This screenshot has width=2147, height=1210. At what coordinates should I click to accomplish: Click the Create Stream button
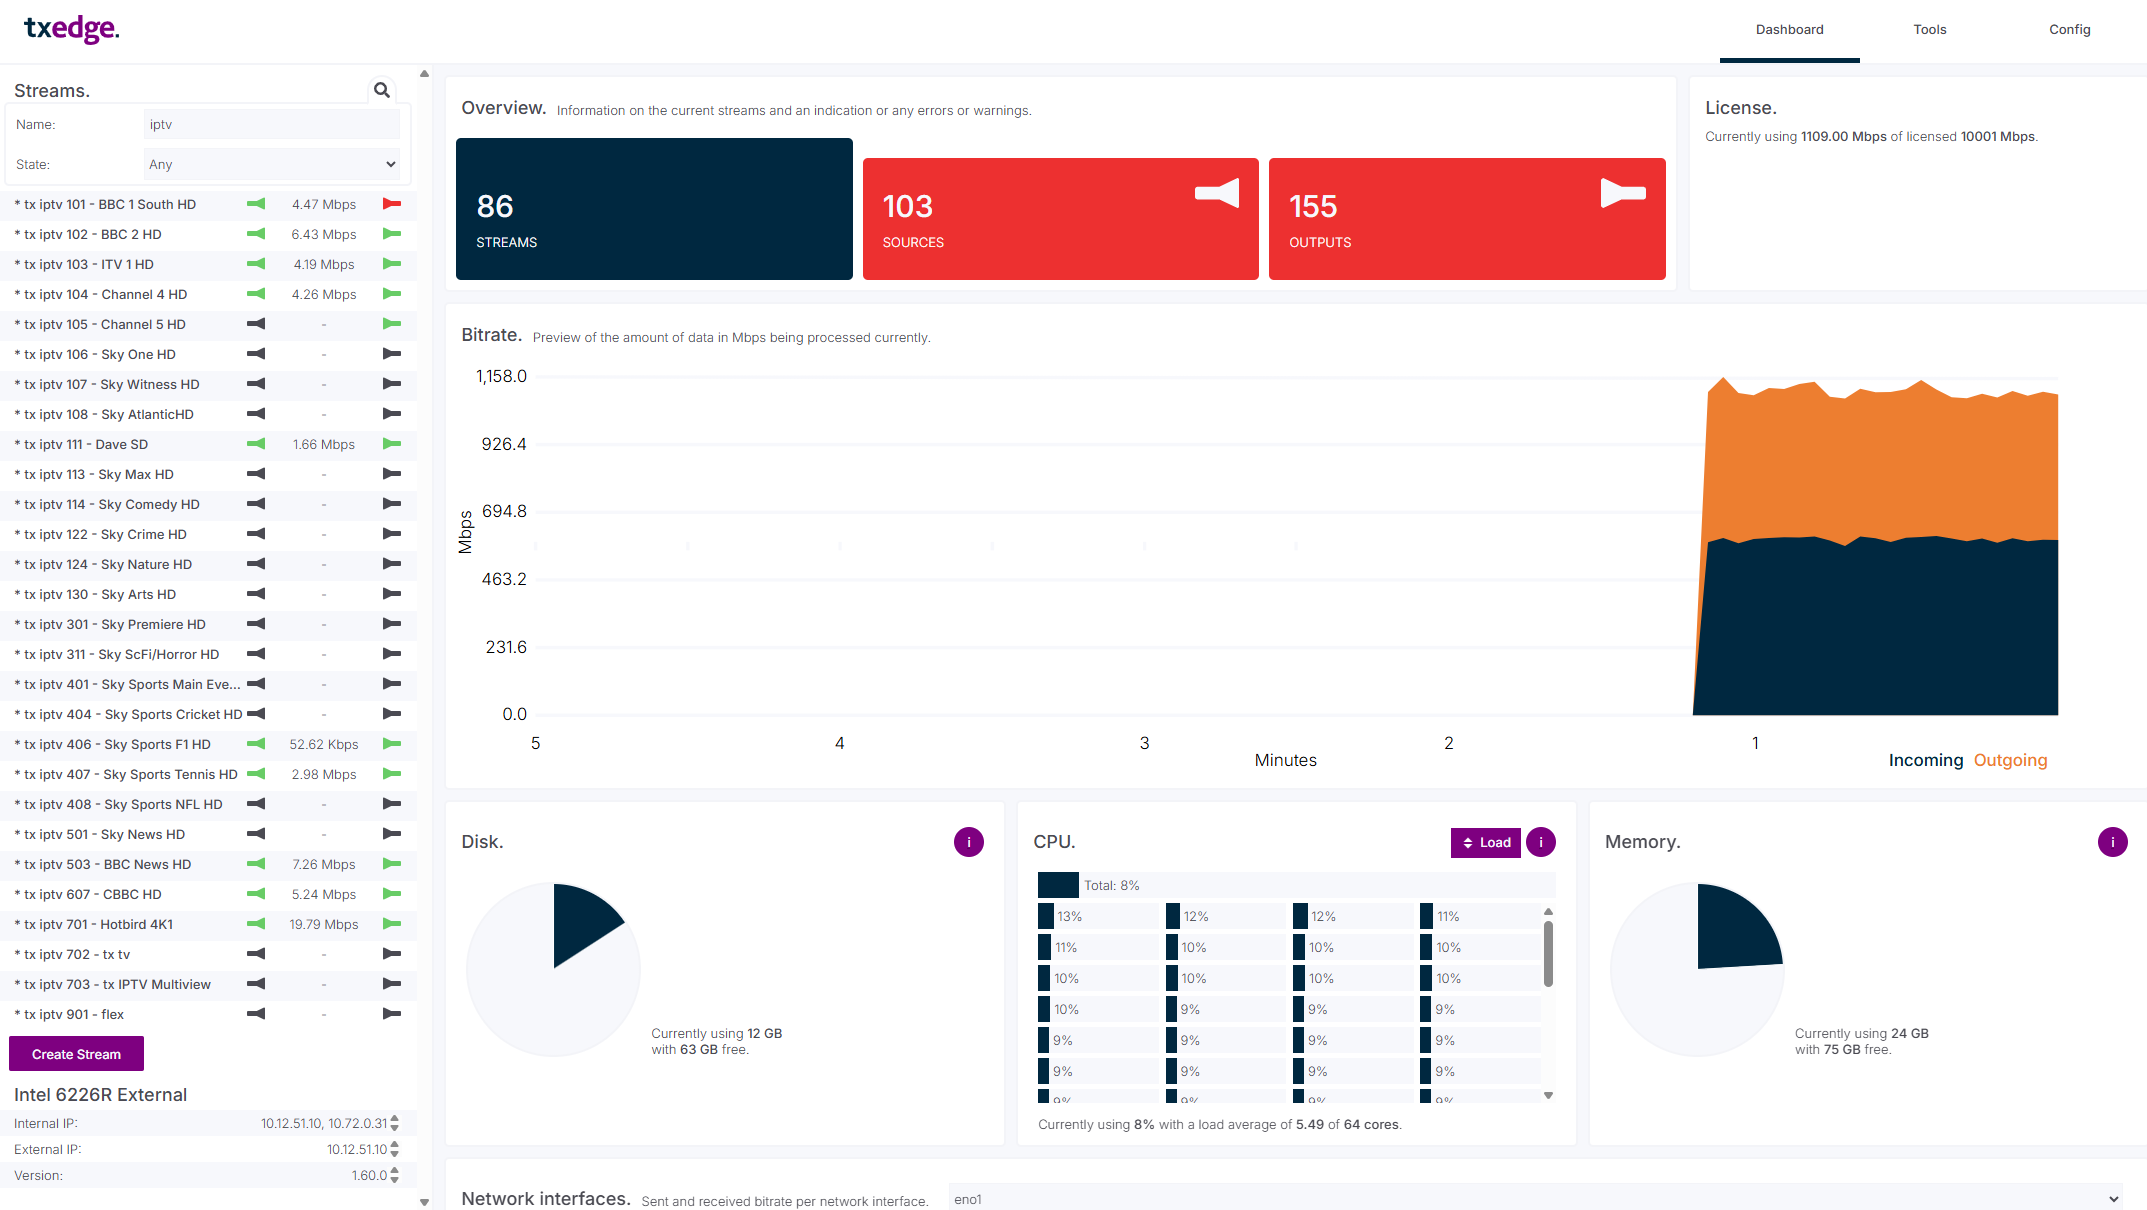click(76, 1054)
